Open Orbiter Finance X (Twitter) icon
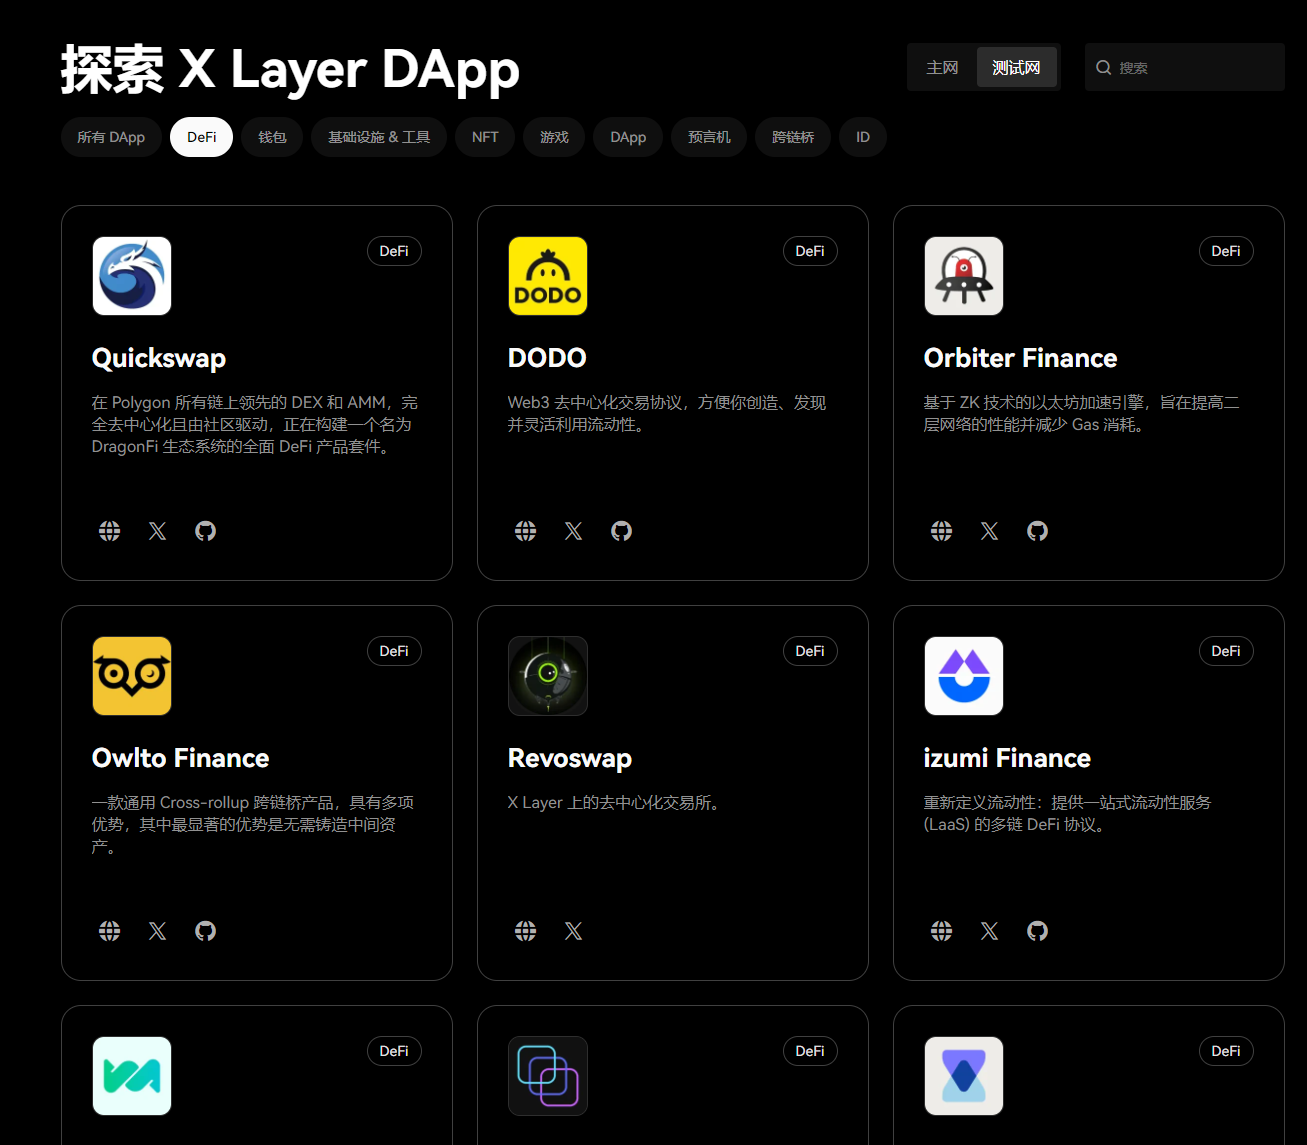Viewport: 1307px width, 1145px height. pyautogui.click(x=990, y=531)
